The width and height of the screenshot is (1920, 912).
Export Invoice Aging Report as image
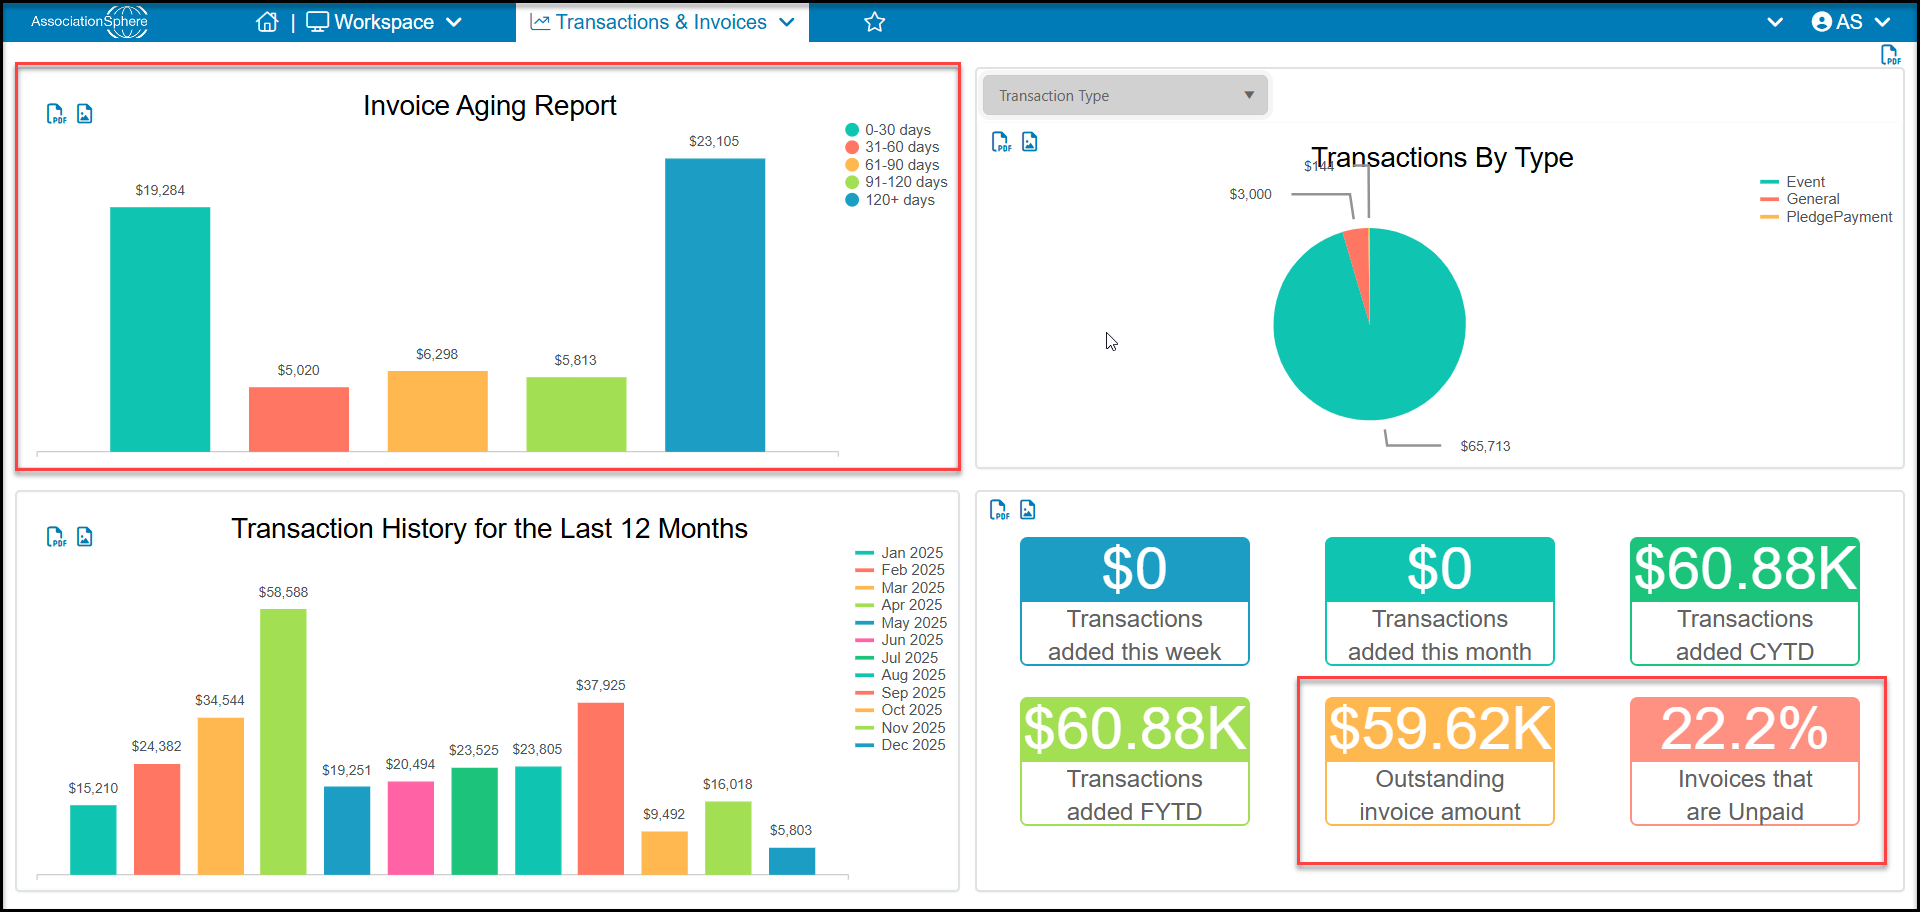(85, 114)
